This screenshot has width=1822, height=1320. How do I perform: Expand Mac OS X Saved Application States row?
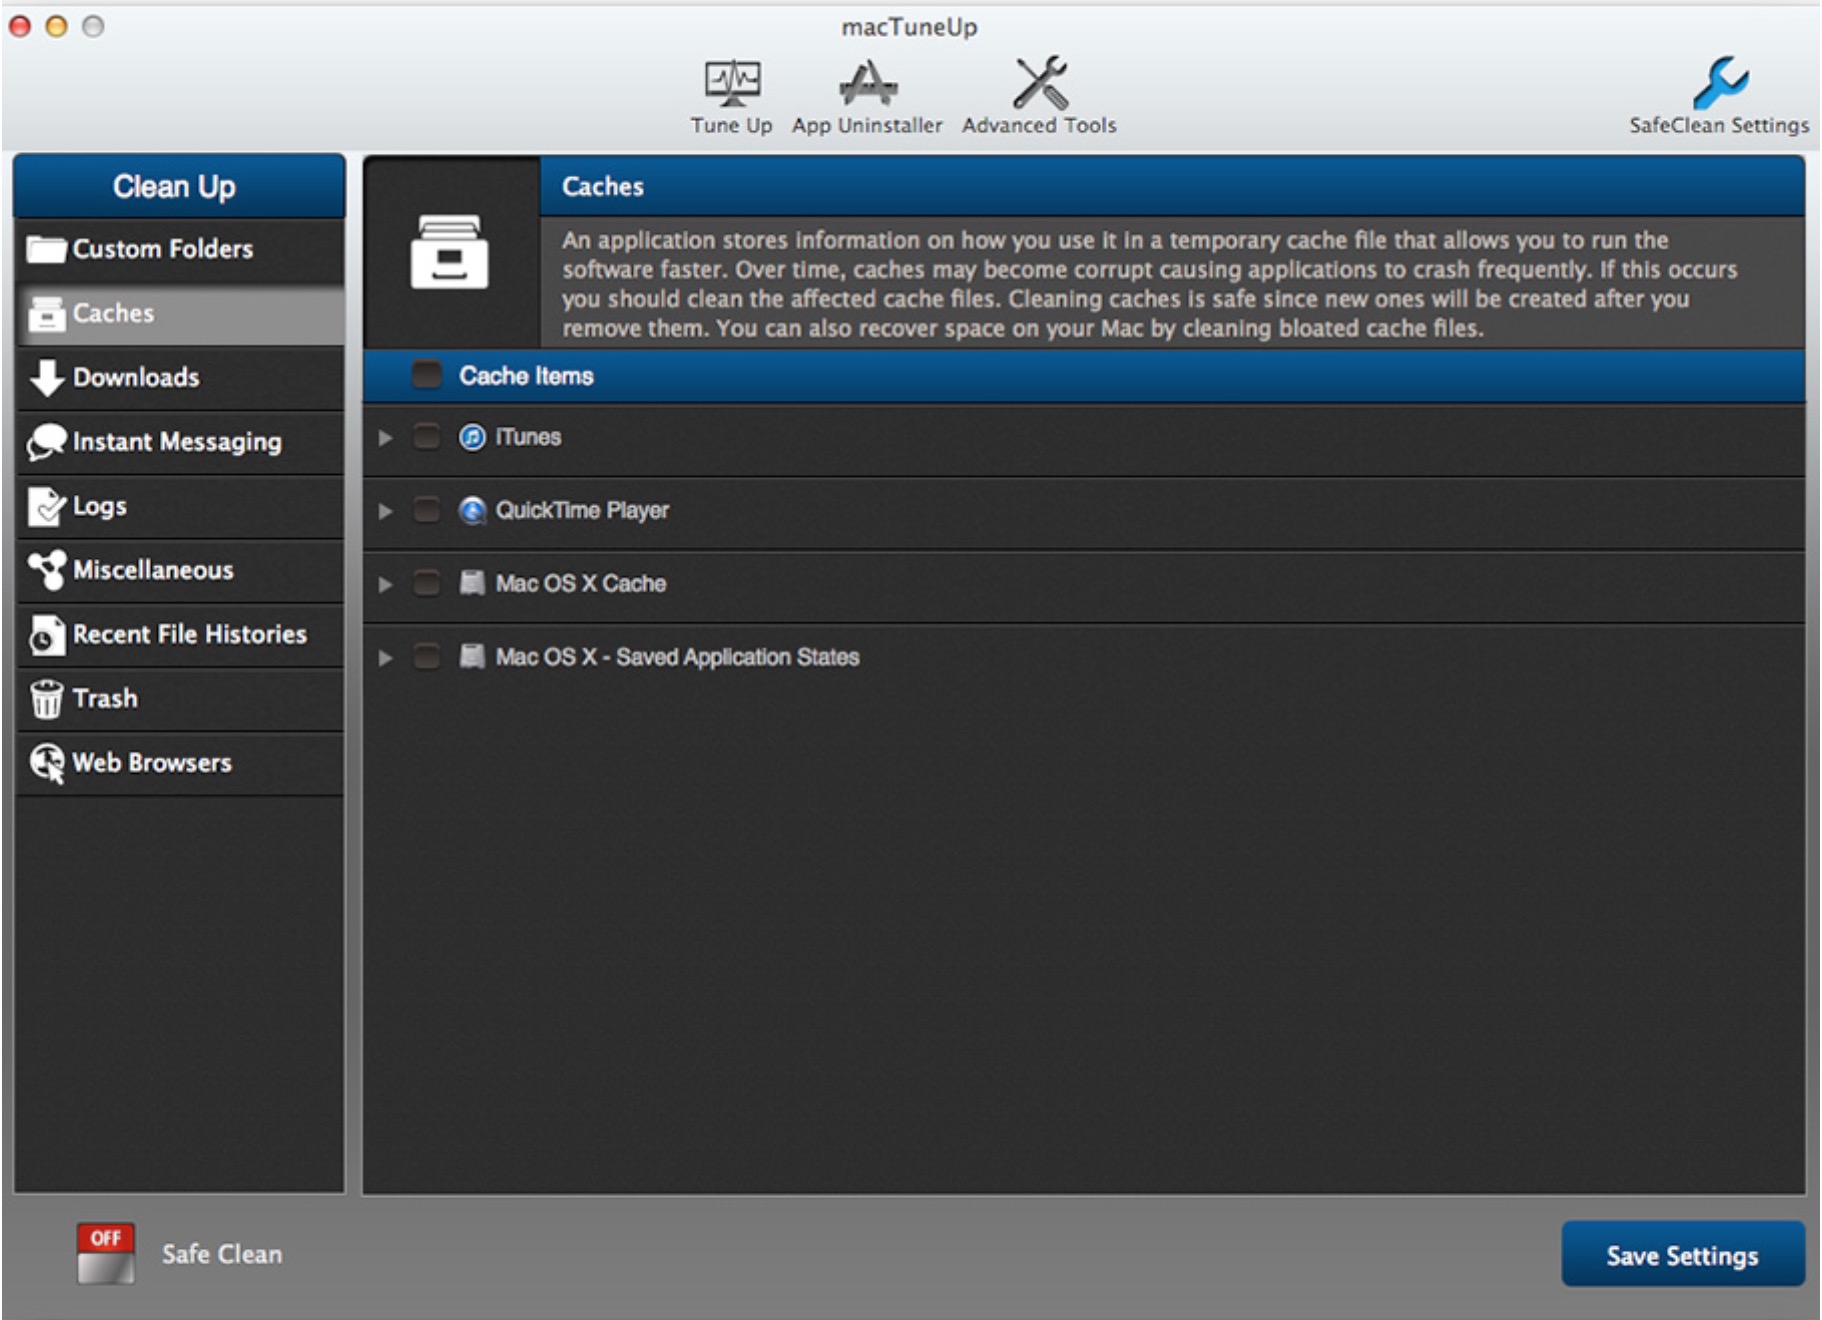385,658
